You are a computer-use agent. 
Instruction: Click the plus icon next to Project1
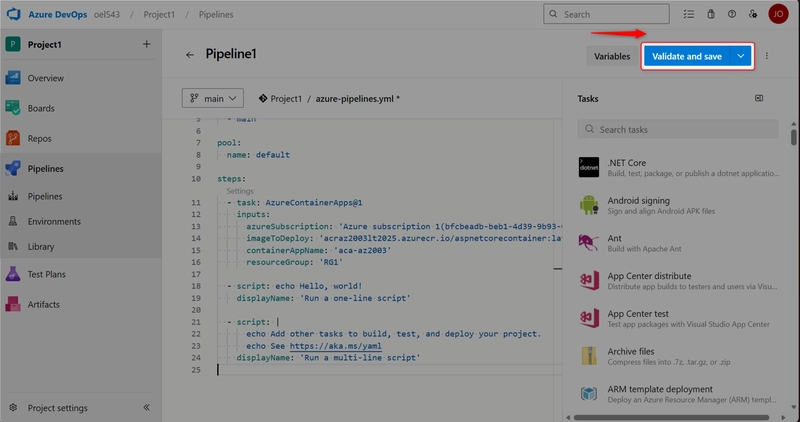click(x=146, y=44)
